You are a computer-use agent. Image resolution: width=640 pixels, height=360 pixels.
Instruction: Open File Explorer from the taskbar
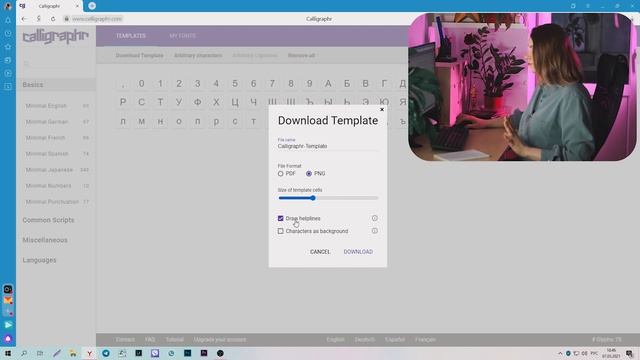[73, 353]
